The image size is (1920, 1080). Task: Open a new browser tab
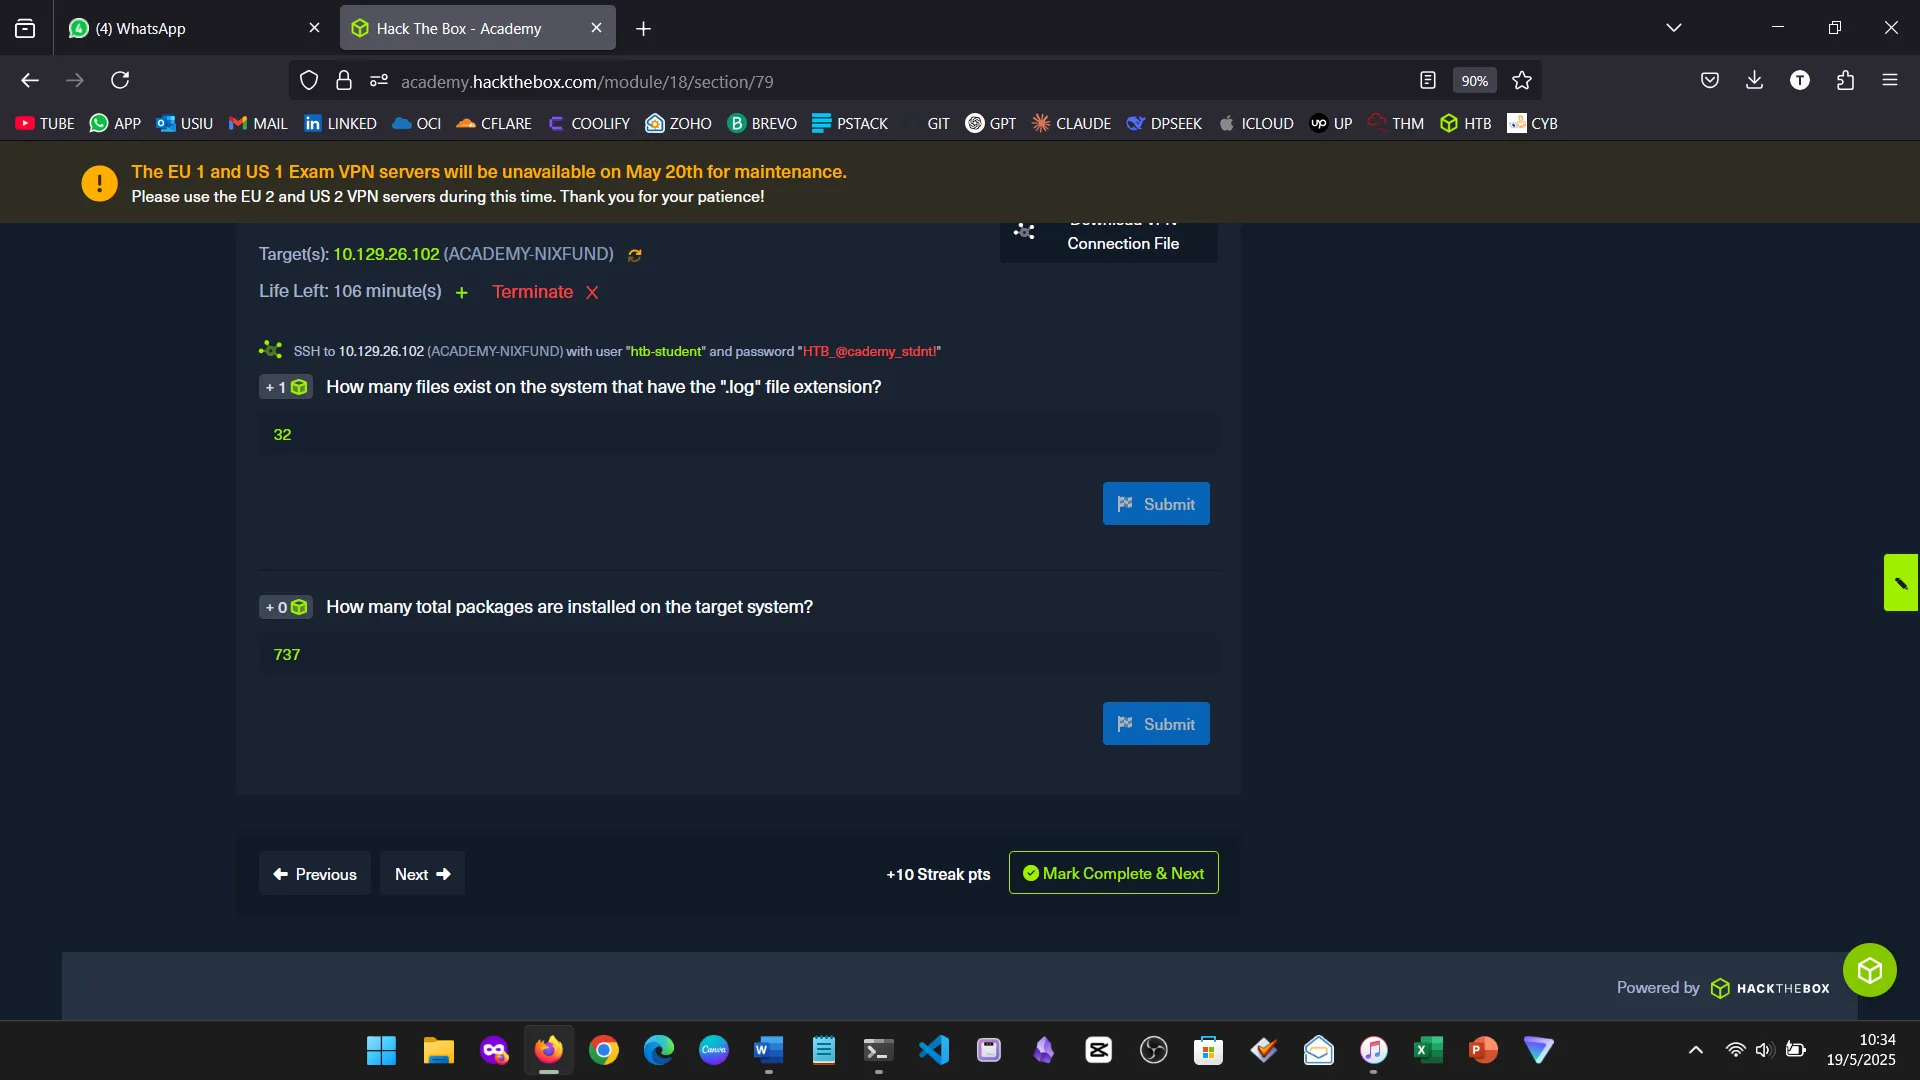pos(643,29)
